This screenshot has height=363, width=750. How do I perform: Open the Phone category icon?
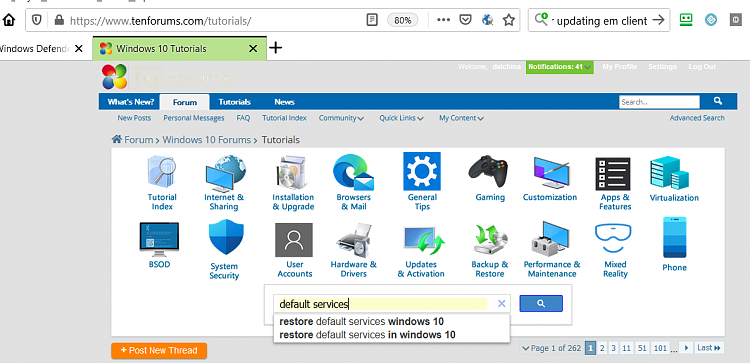[x=674, y=238]
